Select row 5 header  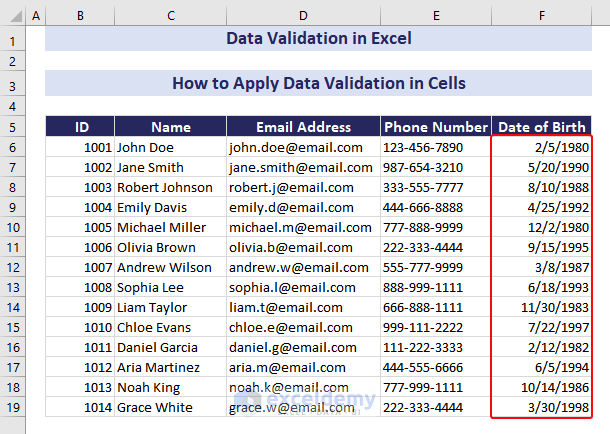(12, 127)
